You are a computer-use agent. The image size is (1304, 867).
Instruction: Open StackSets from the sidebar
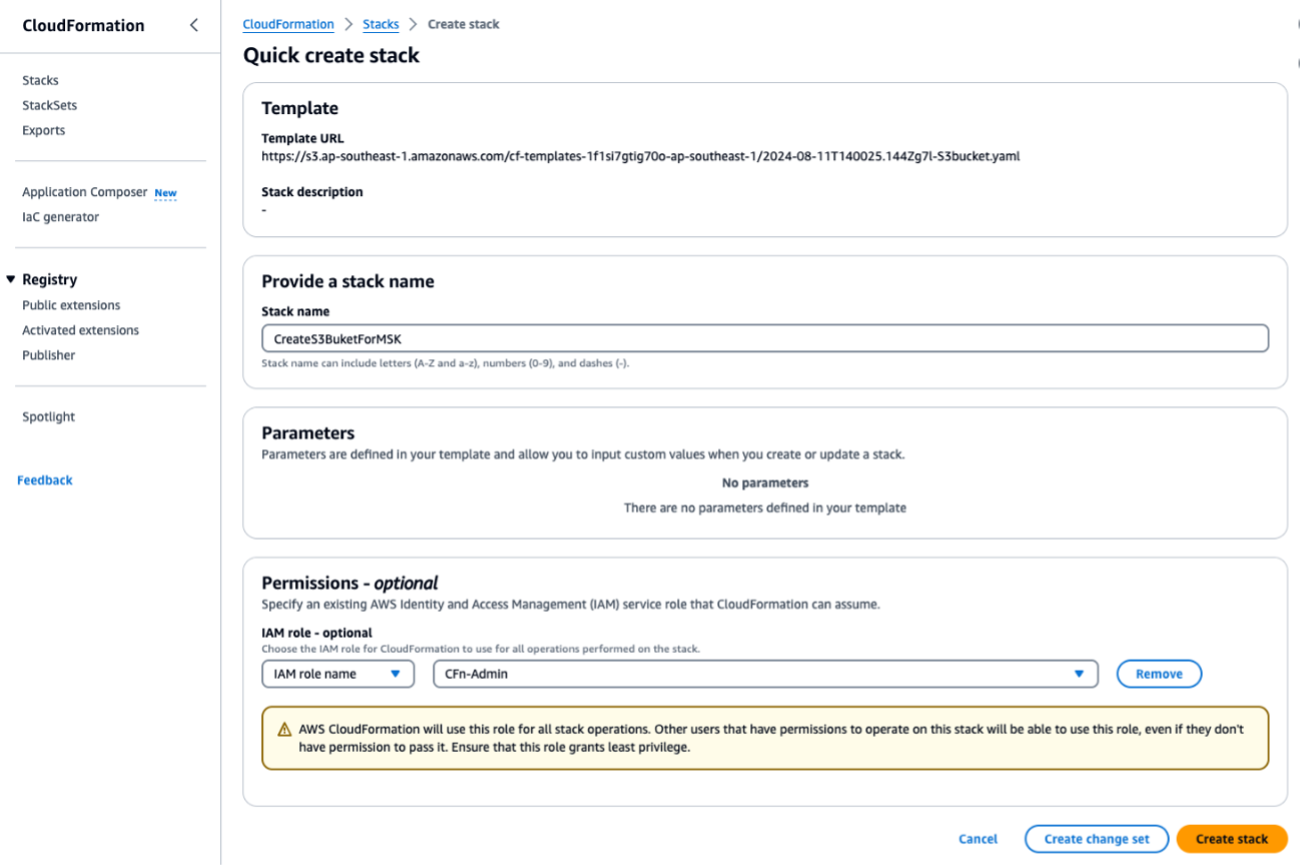[49, 105]
